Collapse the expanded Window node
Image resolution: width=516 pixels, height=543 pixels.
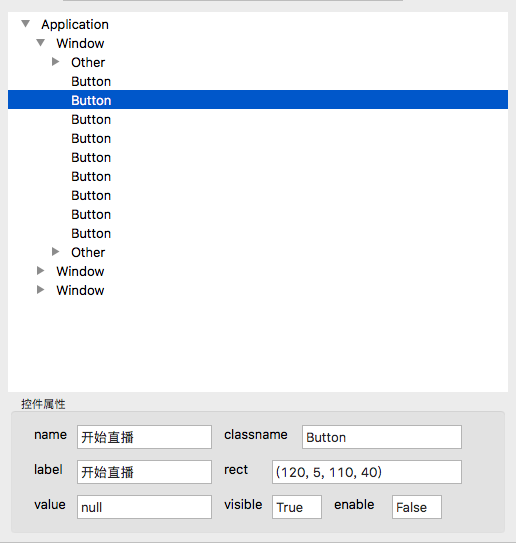pyautogui.click(x=41, y=43)
